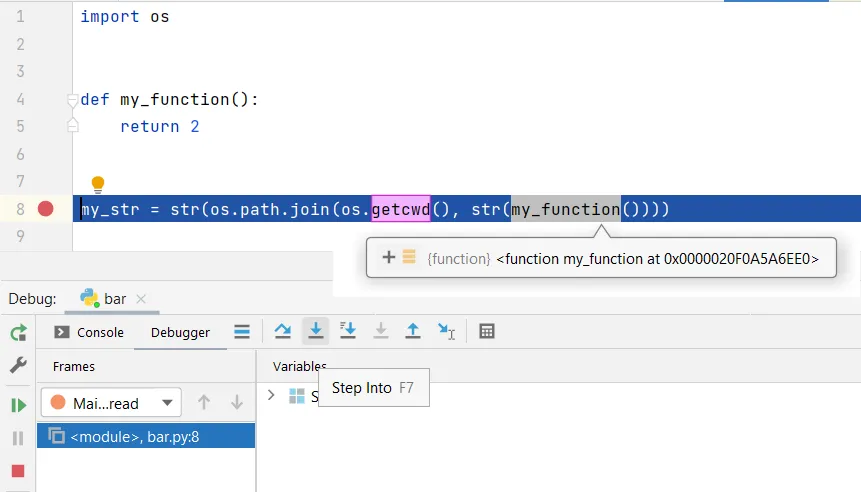Open the Mai...read thread dropdown
861x492 pixels.
pos(111,403)
